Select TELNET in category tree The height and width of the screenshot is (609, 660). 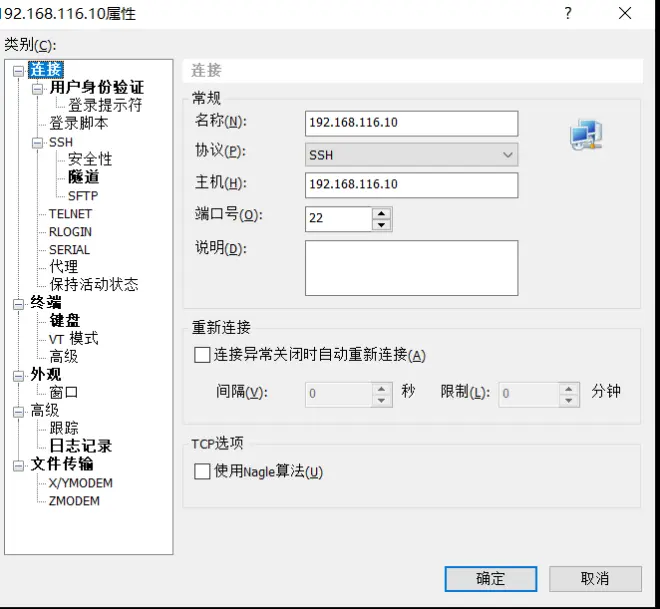click(x=70, y=214)
